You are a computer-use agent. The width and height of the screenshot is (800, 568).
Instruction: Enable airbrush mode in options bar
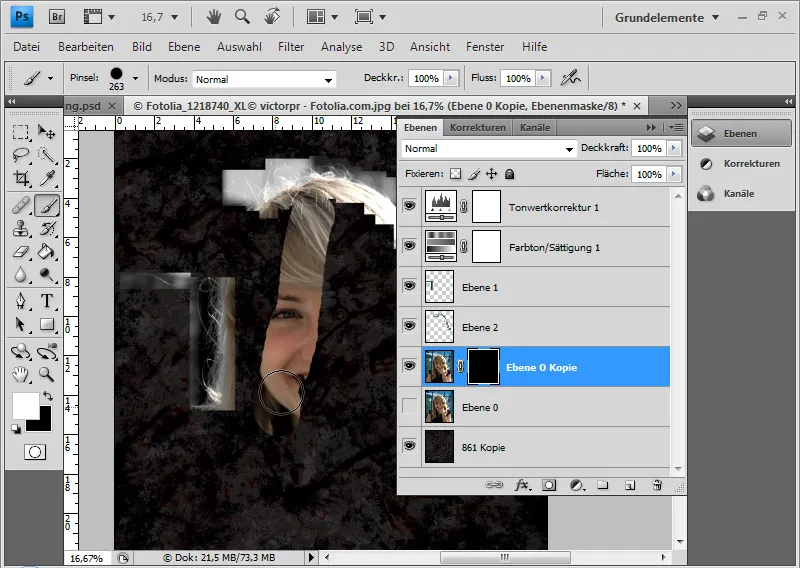[571, 78]
